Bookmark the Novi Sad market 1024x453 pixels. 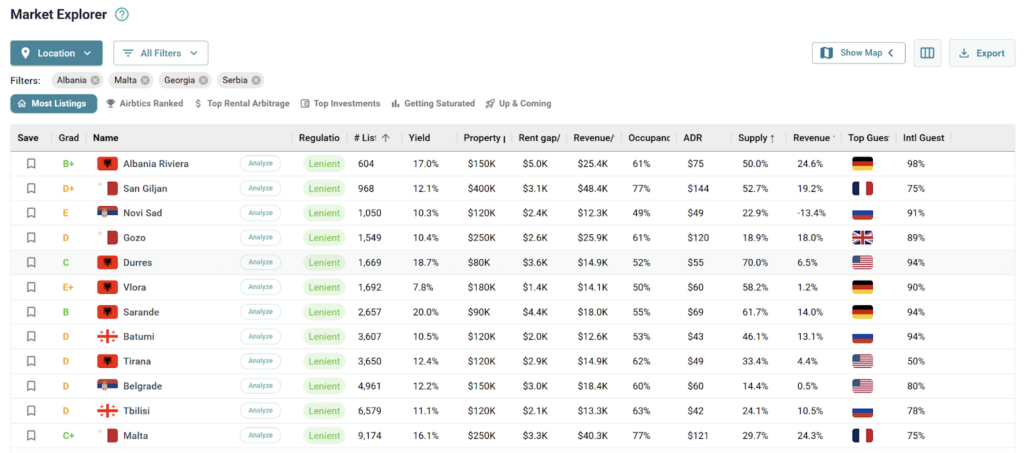(31, 213)
